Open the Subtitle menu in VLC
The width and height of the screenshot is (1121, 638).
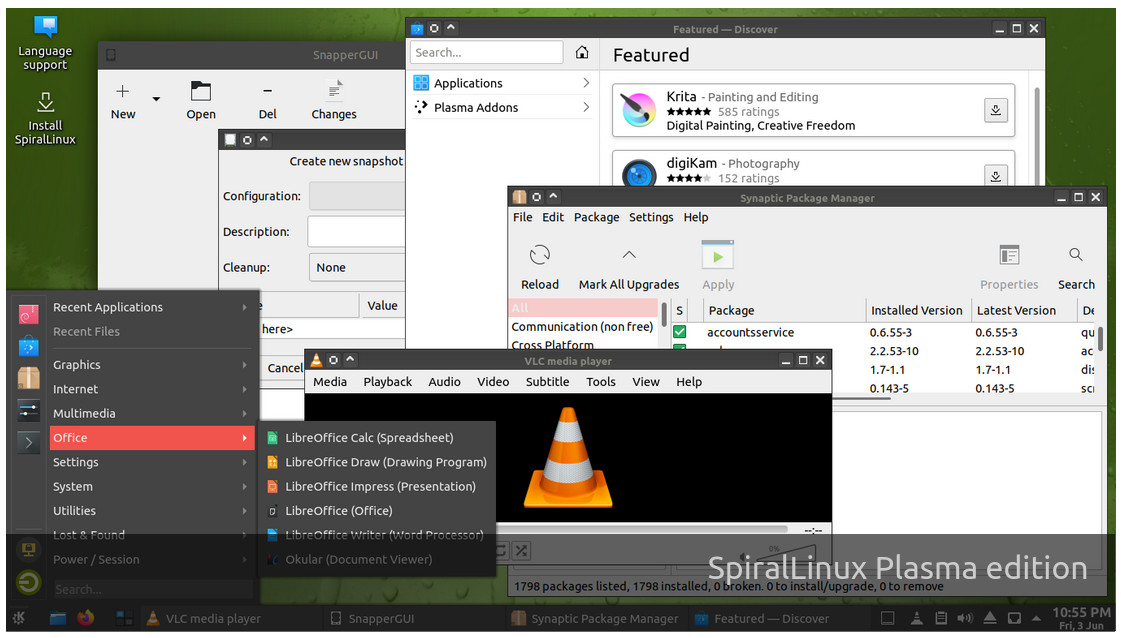(x=548, y=382)
